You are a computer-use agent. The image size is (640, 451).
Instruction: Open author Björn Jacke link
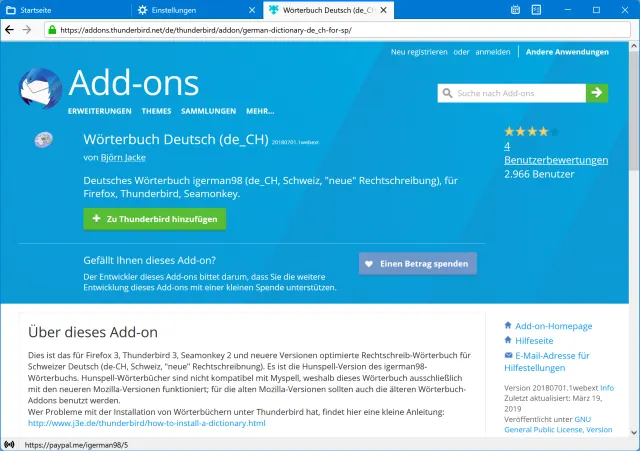pos(123,158)
